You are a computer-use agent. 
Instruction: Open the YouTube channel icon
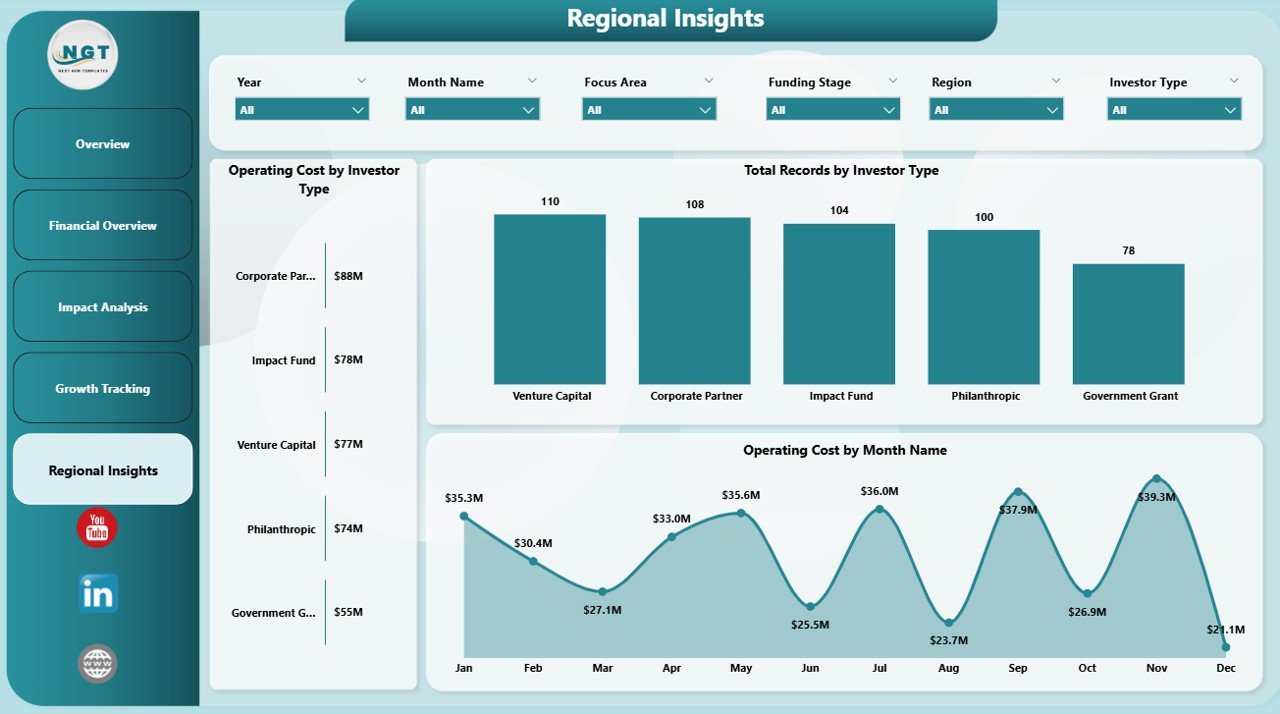(96, 527)
